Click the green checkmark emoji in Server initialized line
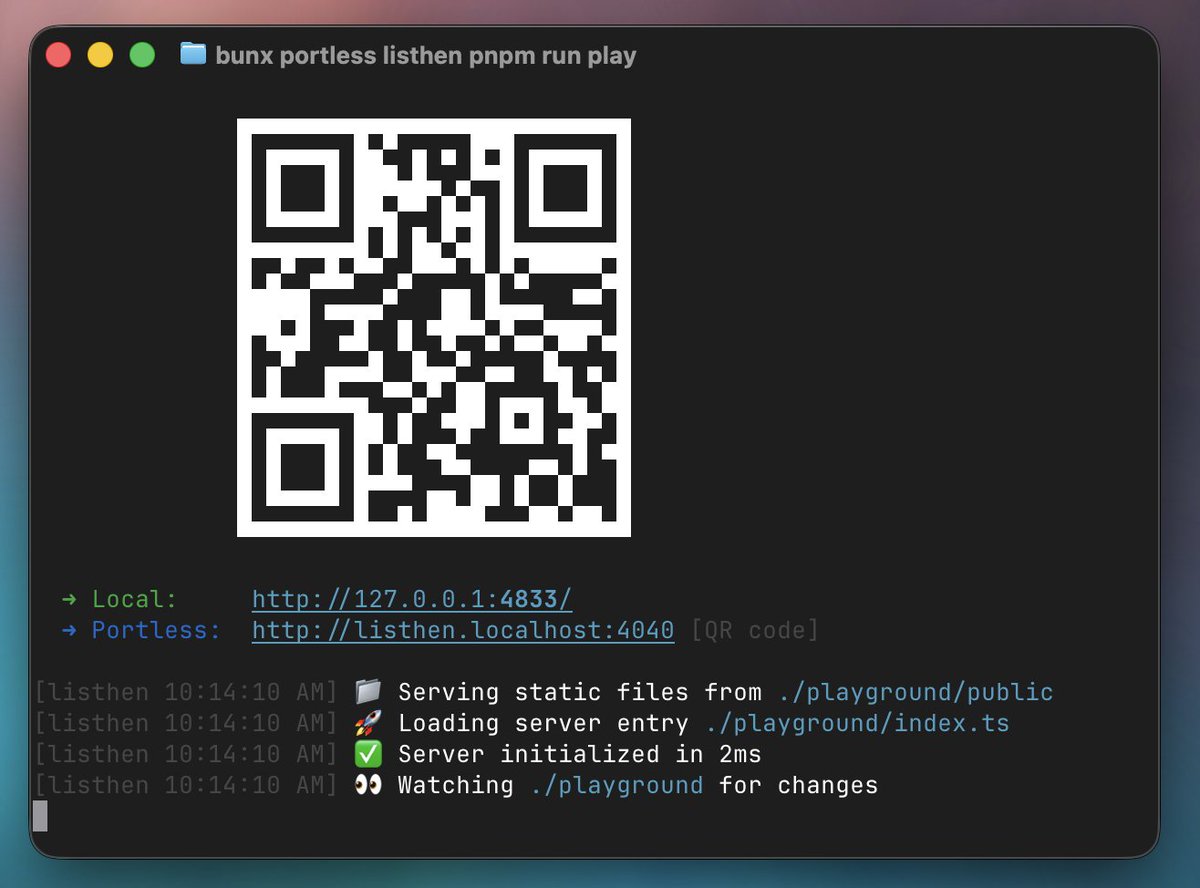Image resolution: width=1200 pixels, height=888 pixels. tap(368, 754)
